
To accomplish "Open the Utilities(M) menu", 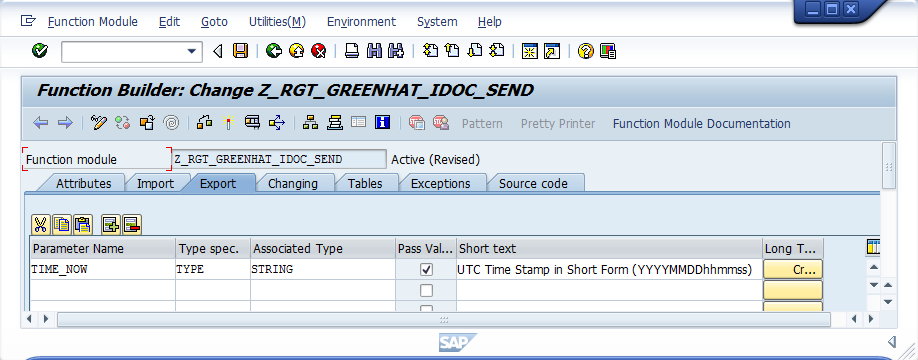I will pyautogui.click(x=277, y=22).
